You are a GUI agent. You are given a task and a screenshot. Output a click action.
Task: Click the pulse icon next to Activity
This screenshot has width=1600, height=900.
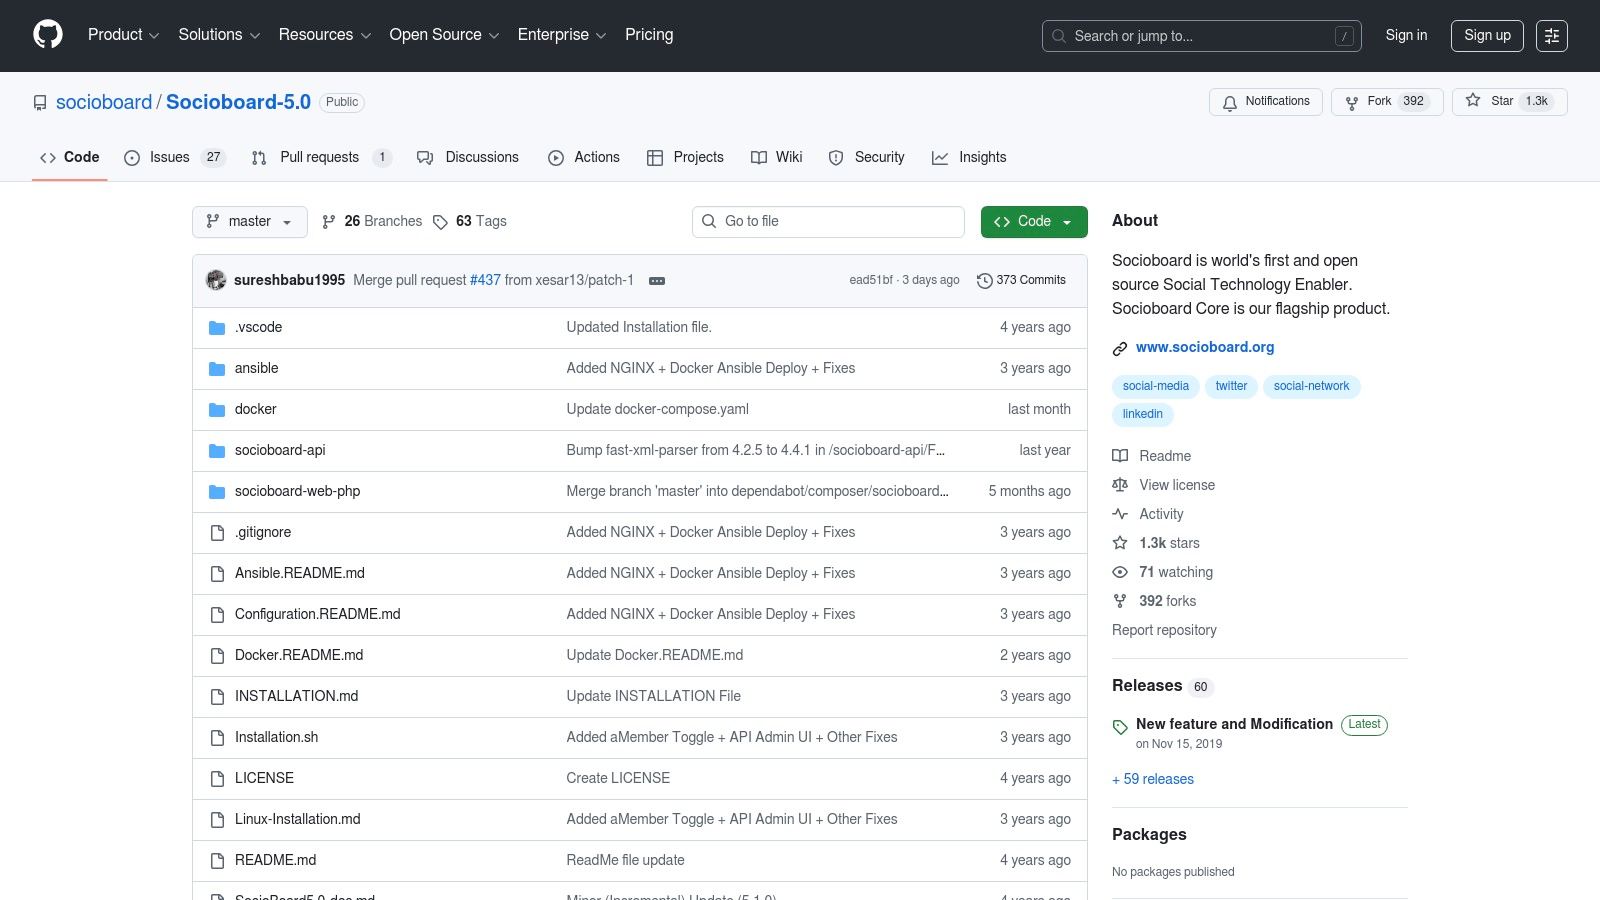click(x=1120, y=514)
